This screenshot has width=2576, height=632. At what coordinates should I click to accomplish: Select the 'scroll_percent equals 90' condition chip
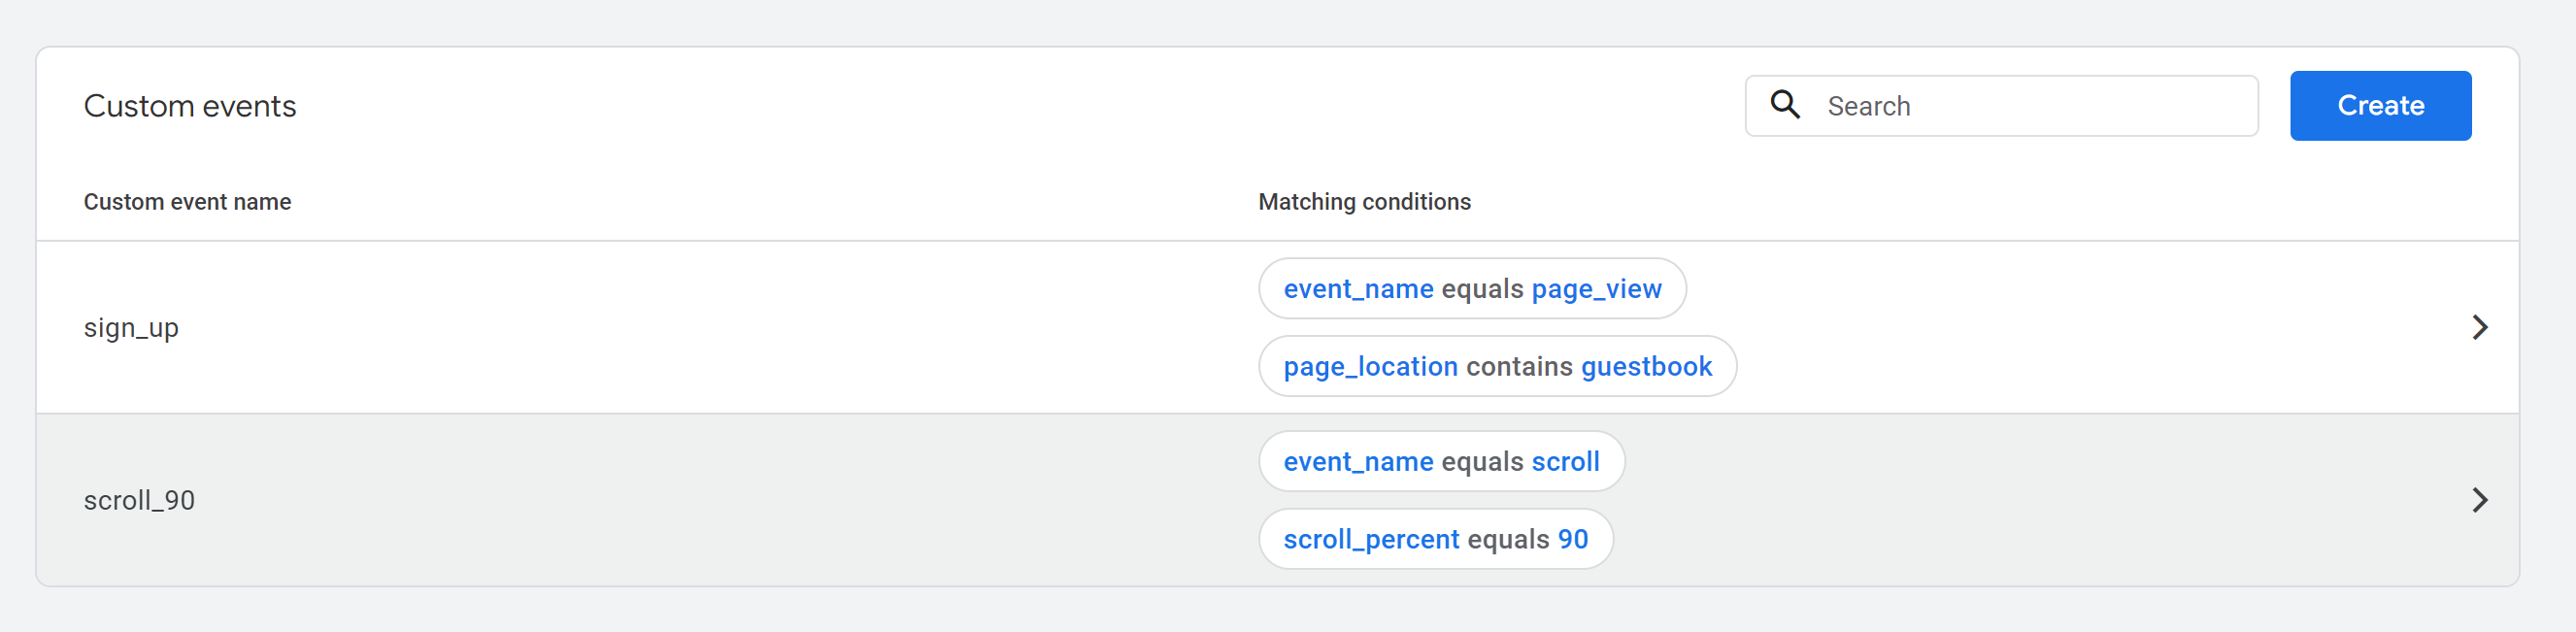pyautogui.click(x=1435, y=540)
